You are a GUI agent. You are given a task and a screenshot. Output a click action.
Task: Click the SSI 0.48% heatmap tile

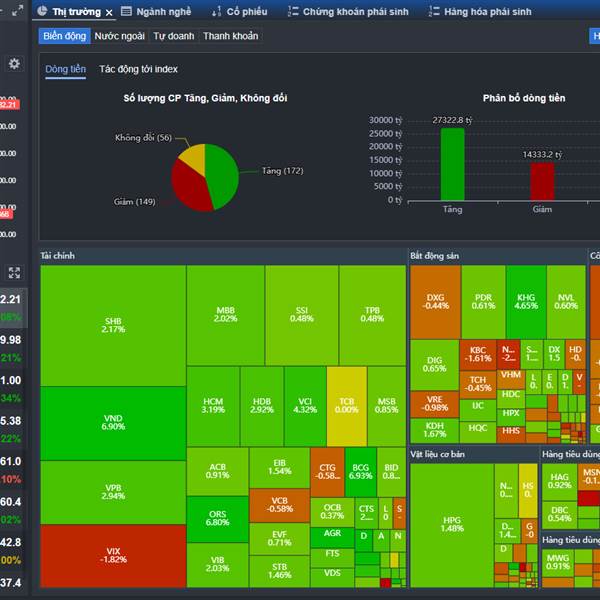[302, 315]
